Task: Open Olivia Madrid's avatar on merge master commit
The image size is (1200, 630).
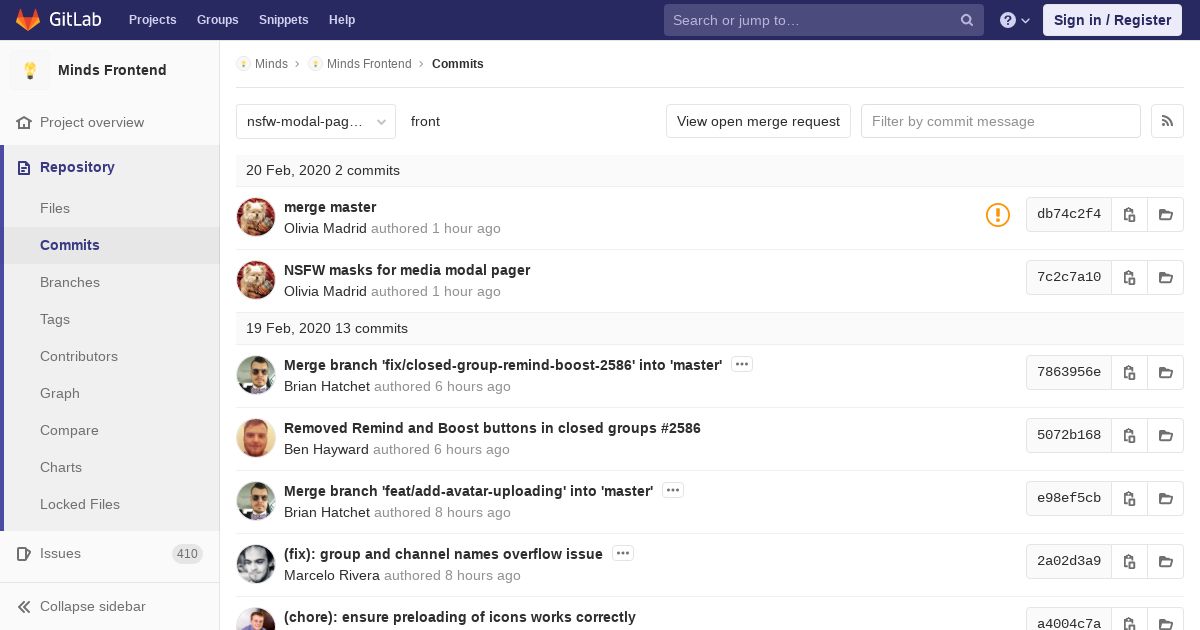Action: [x=256, y=216]
